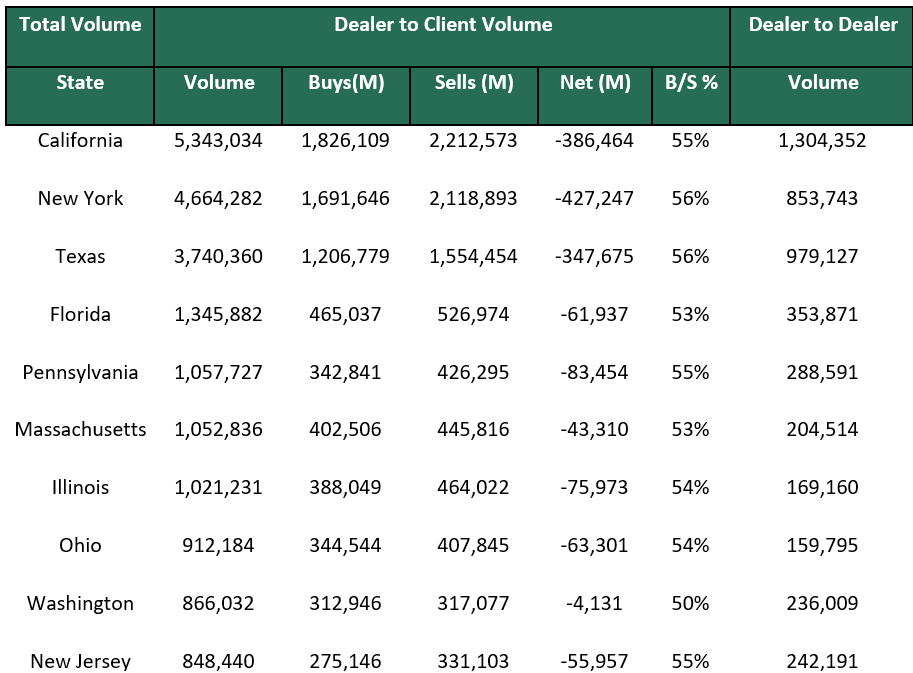Viewport: 913px width, 673px height.
Task: Select Washington's dealer to dealer volume 236,009
Action: pyautogui.click(x=821, y=603)
